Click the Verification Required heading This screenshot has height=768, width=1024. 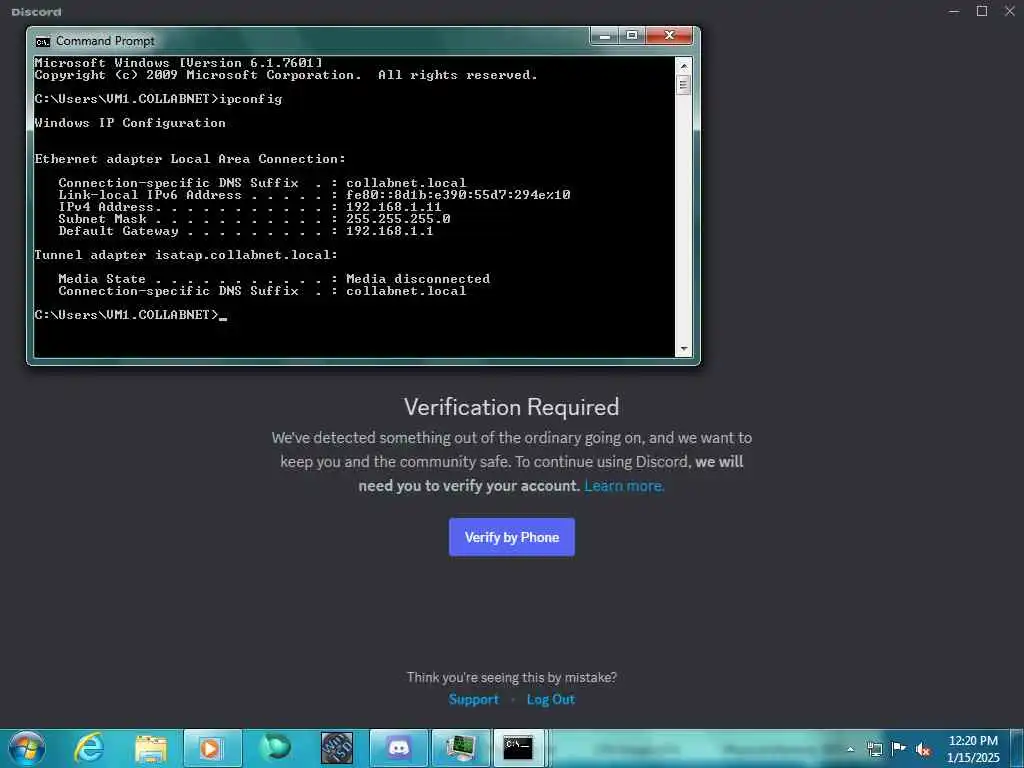[x=511, y=407]
